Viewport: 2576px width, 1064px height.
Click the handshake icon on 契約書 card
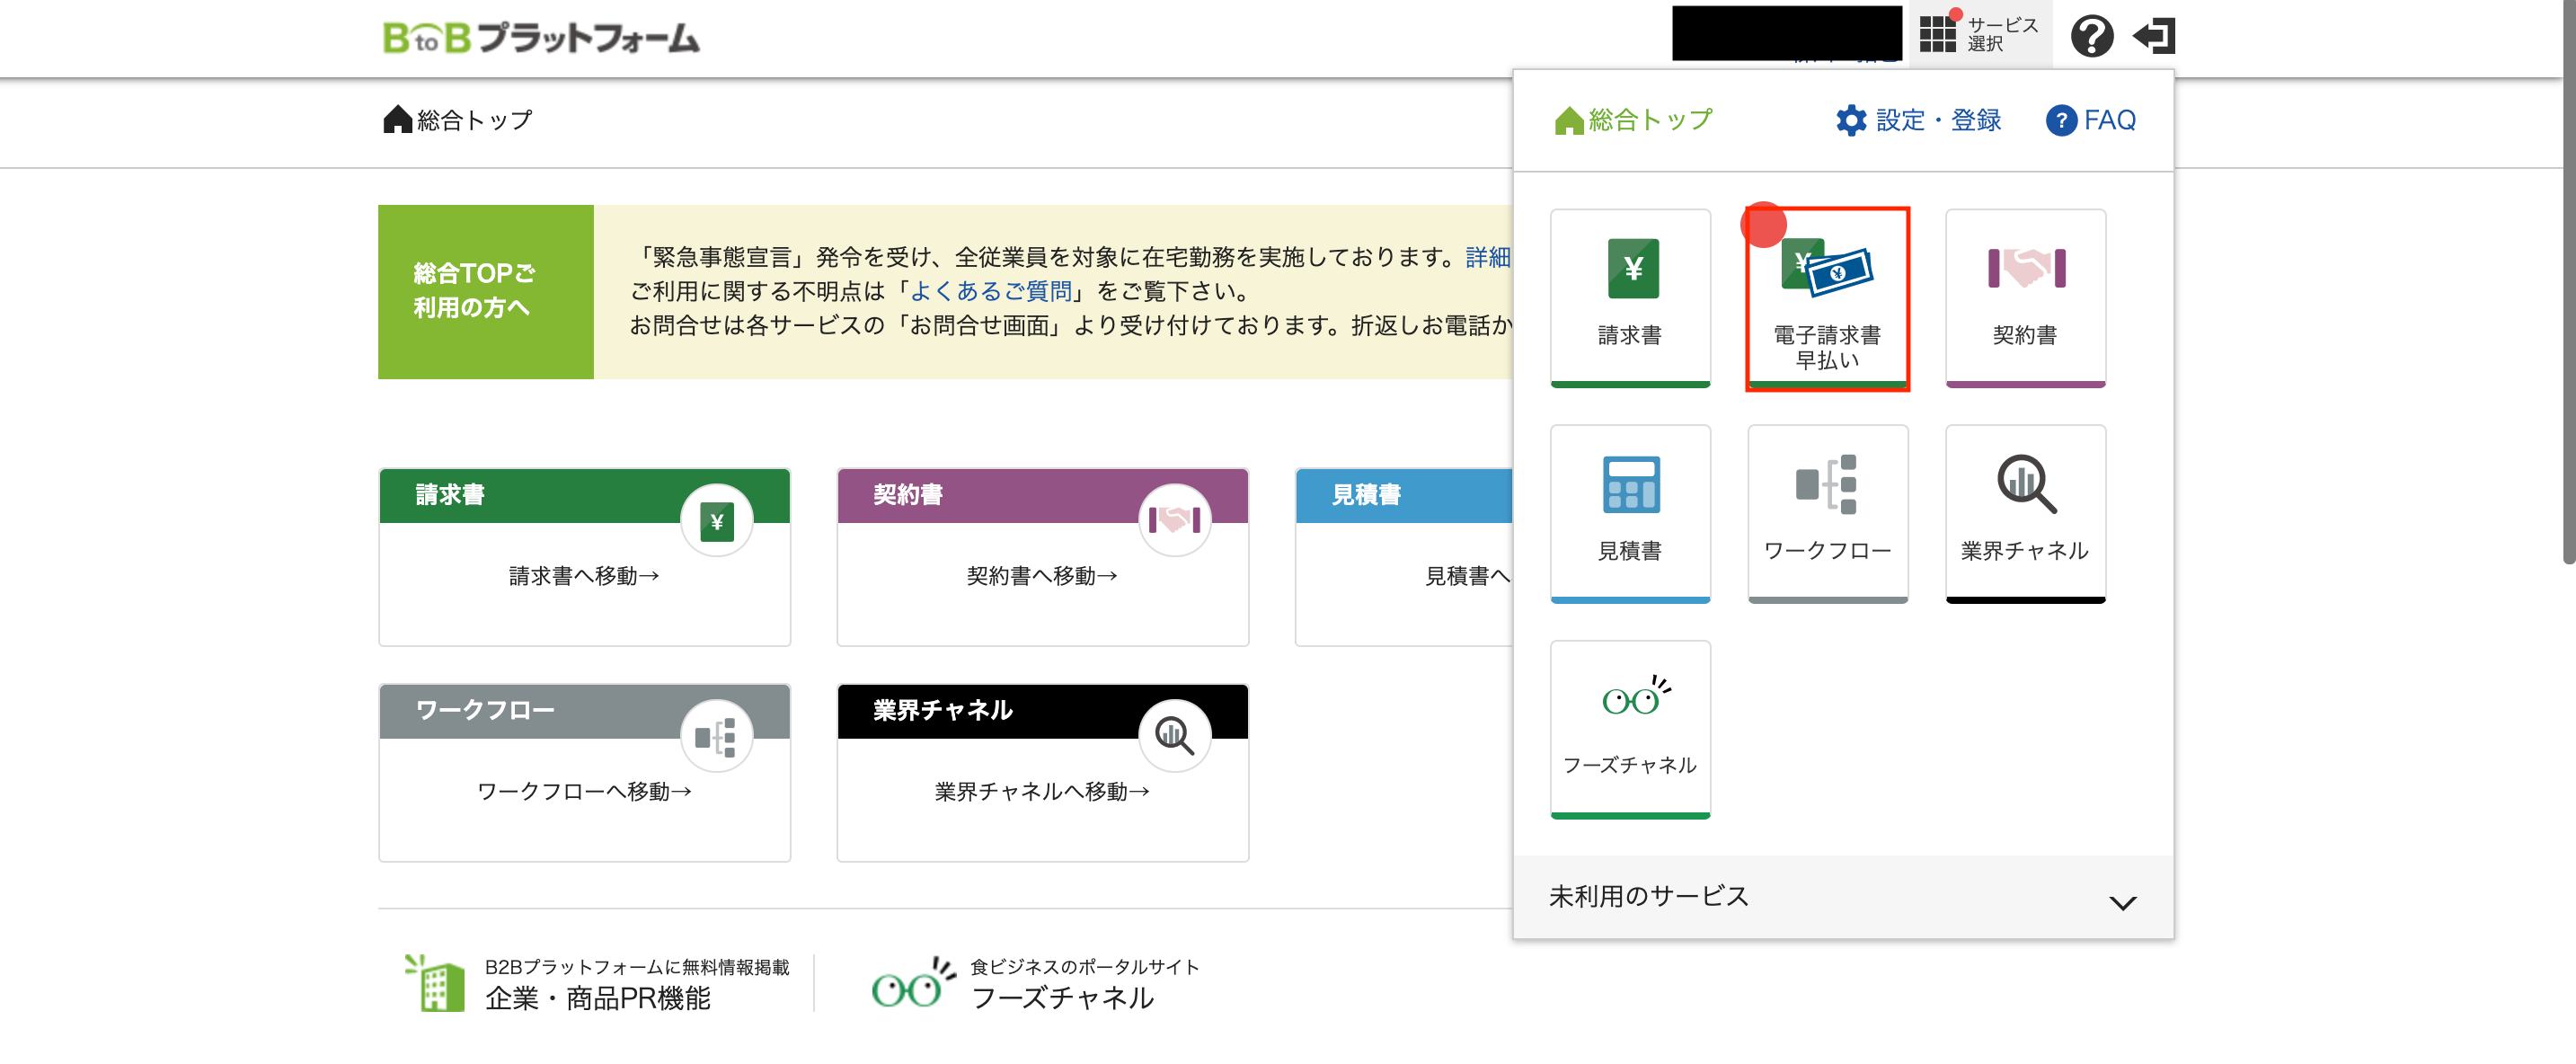[x=1174, y=521]
